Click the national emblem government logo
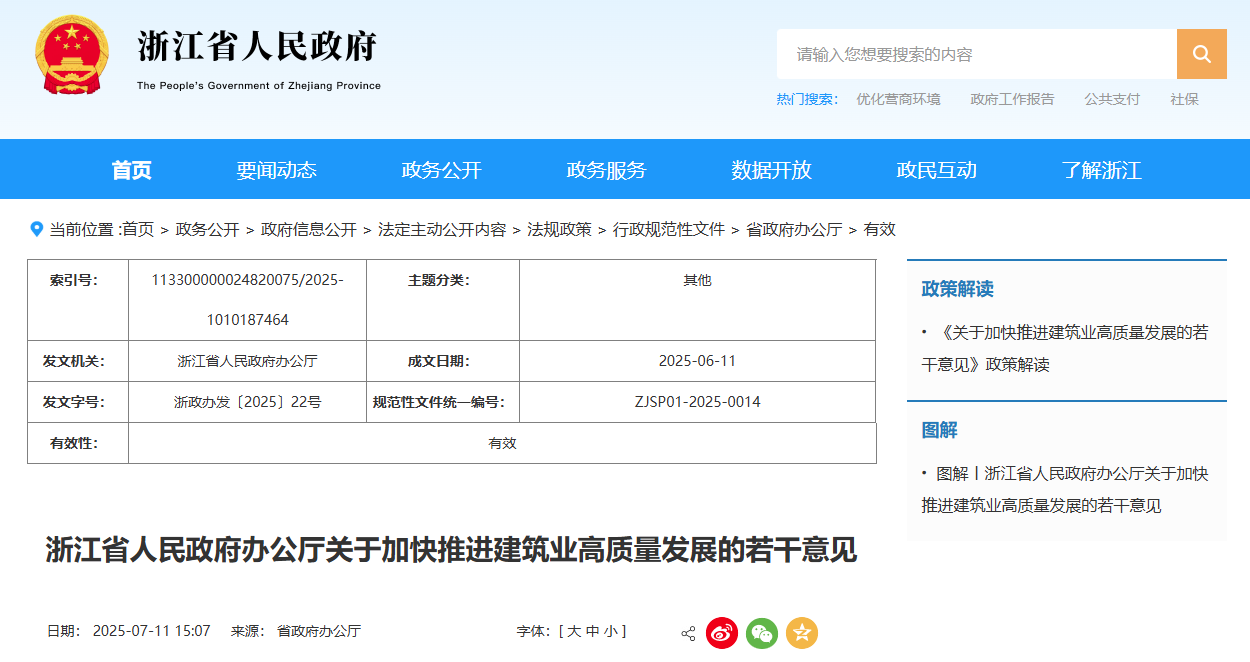 70,54
